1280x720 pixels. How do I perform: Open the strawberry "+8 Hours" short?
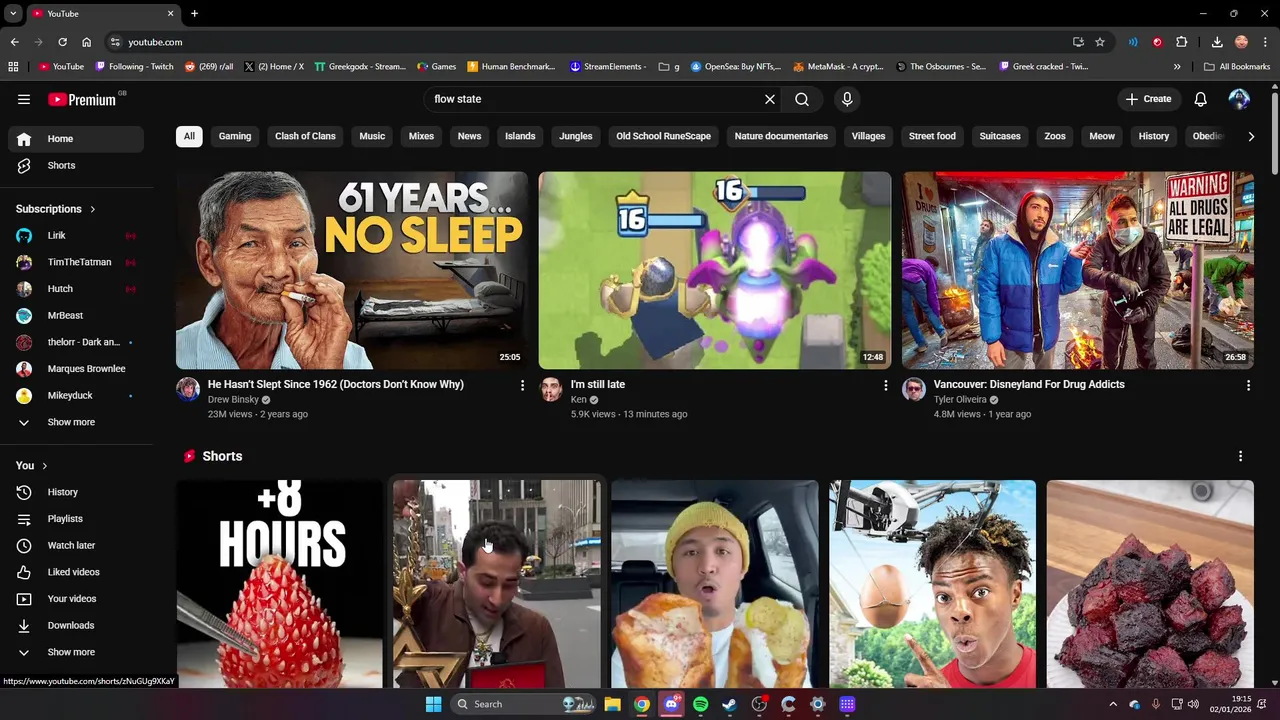(x=279, y=584)
